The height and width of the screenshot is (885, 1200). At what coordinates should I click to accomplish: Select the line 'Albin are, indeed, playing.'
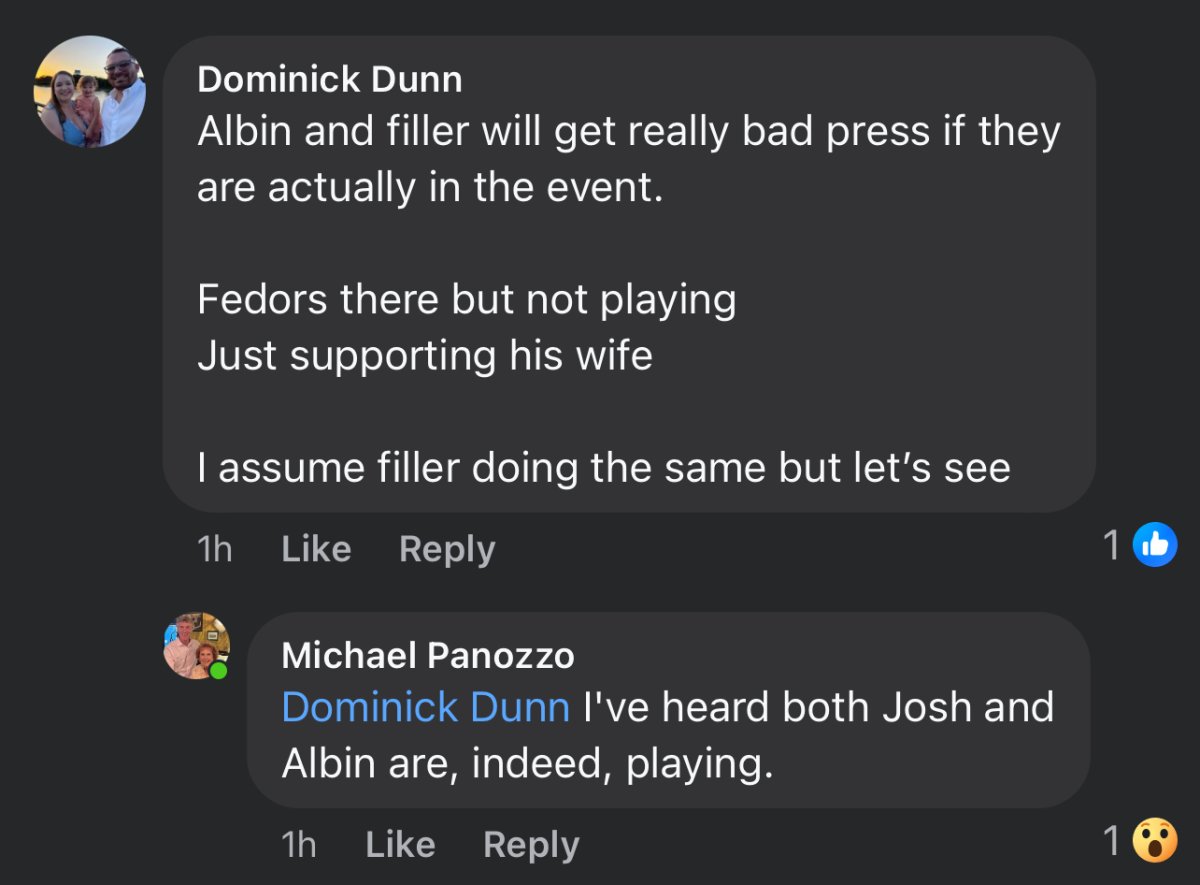(x=528, y=764)
